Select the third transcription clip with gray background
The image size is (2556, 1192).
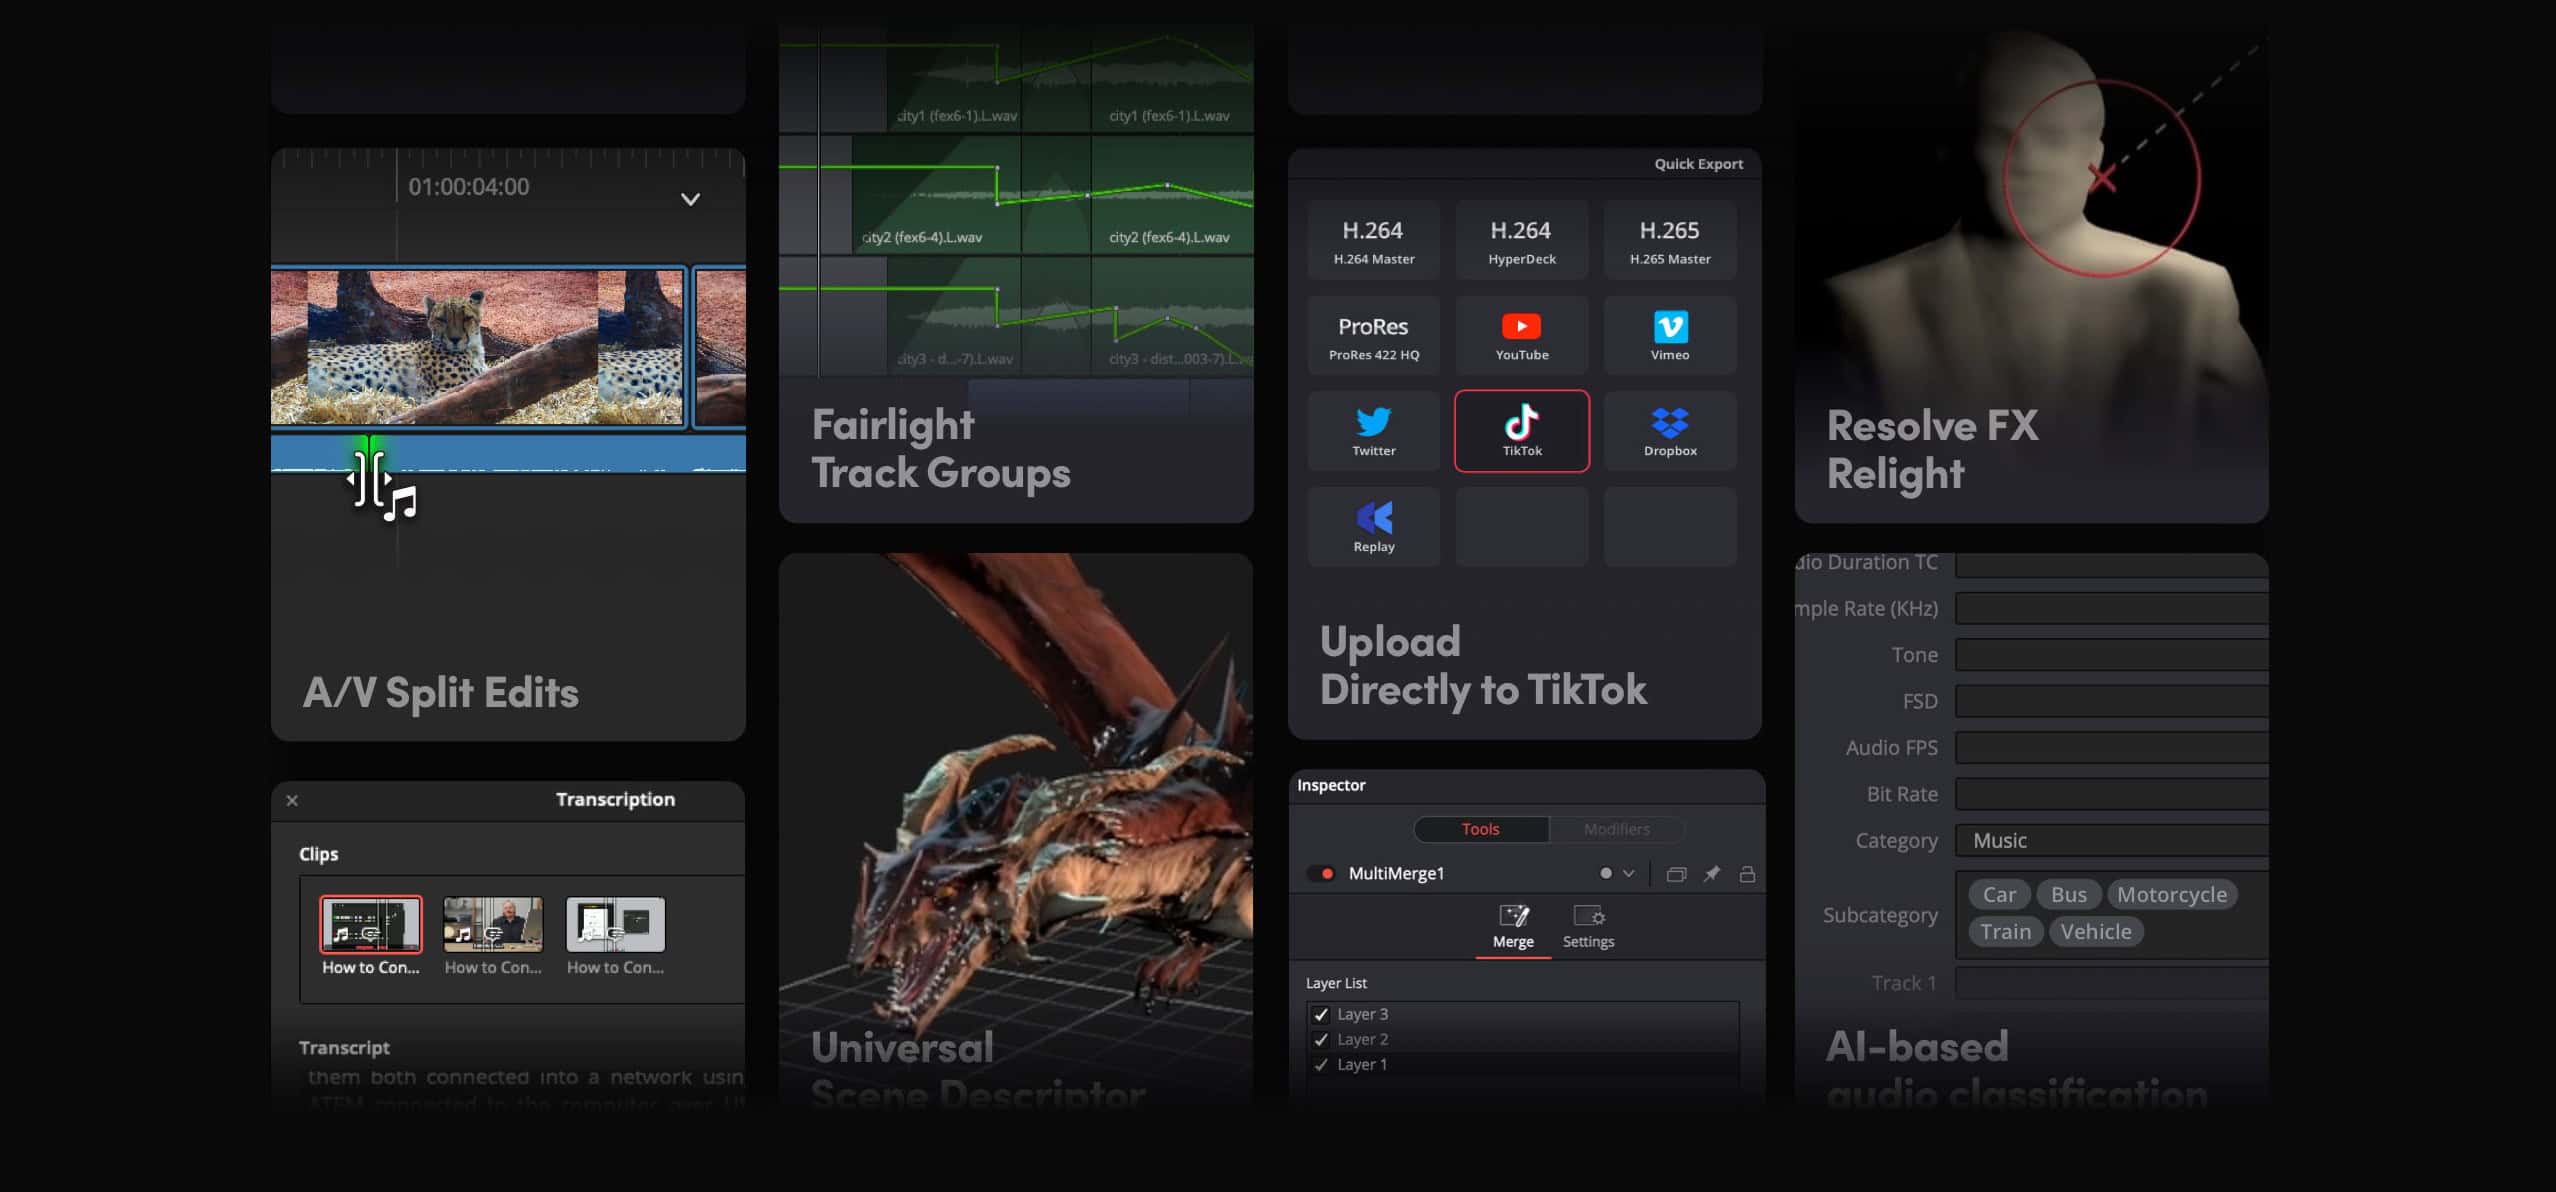615,924
